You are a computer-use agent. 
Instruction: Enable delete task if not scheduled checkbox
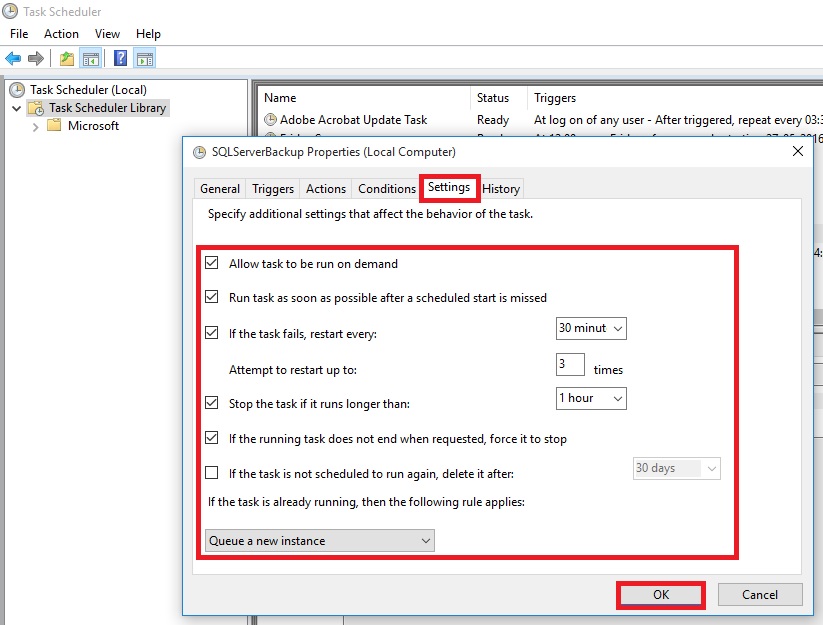click(211, 473)
